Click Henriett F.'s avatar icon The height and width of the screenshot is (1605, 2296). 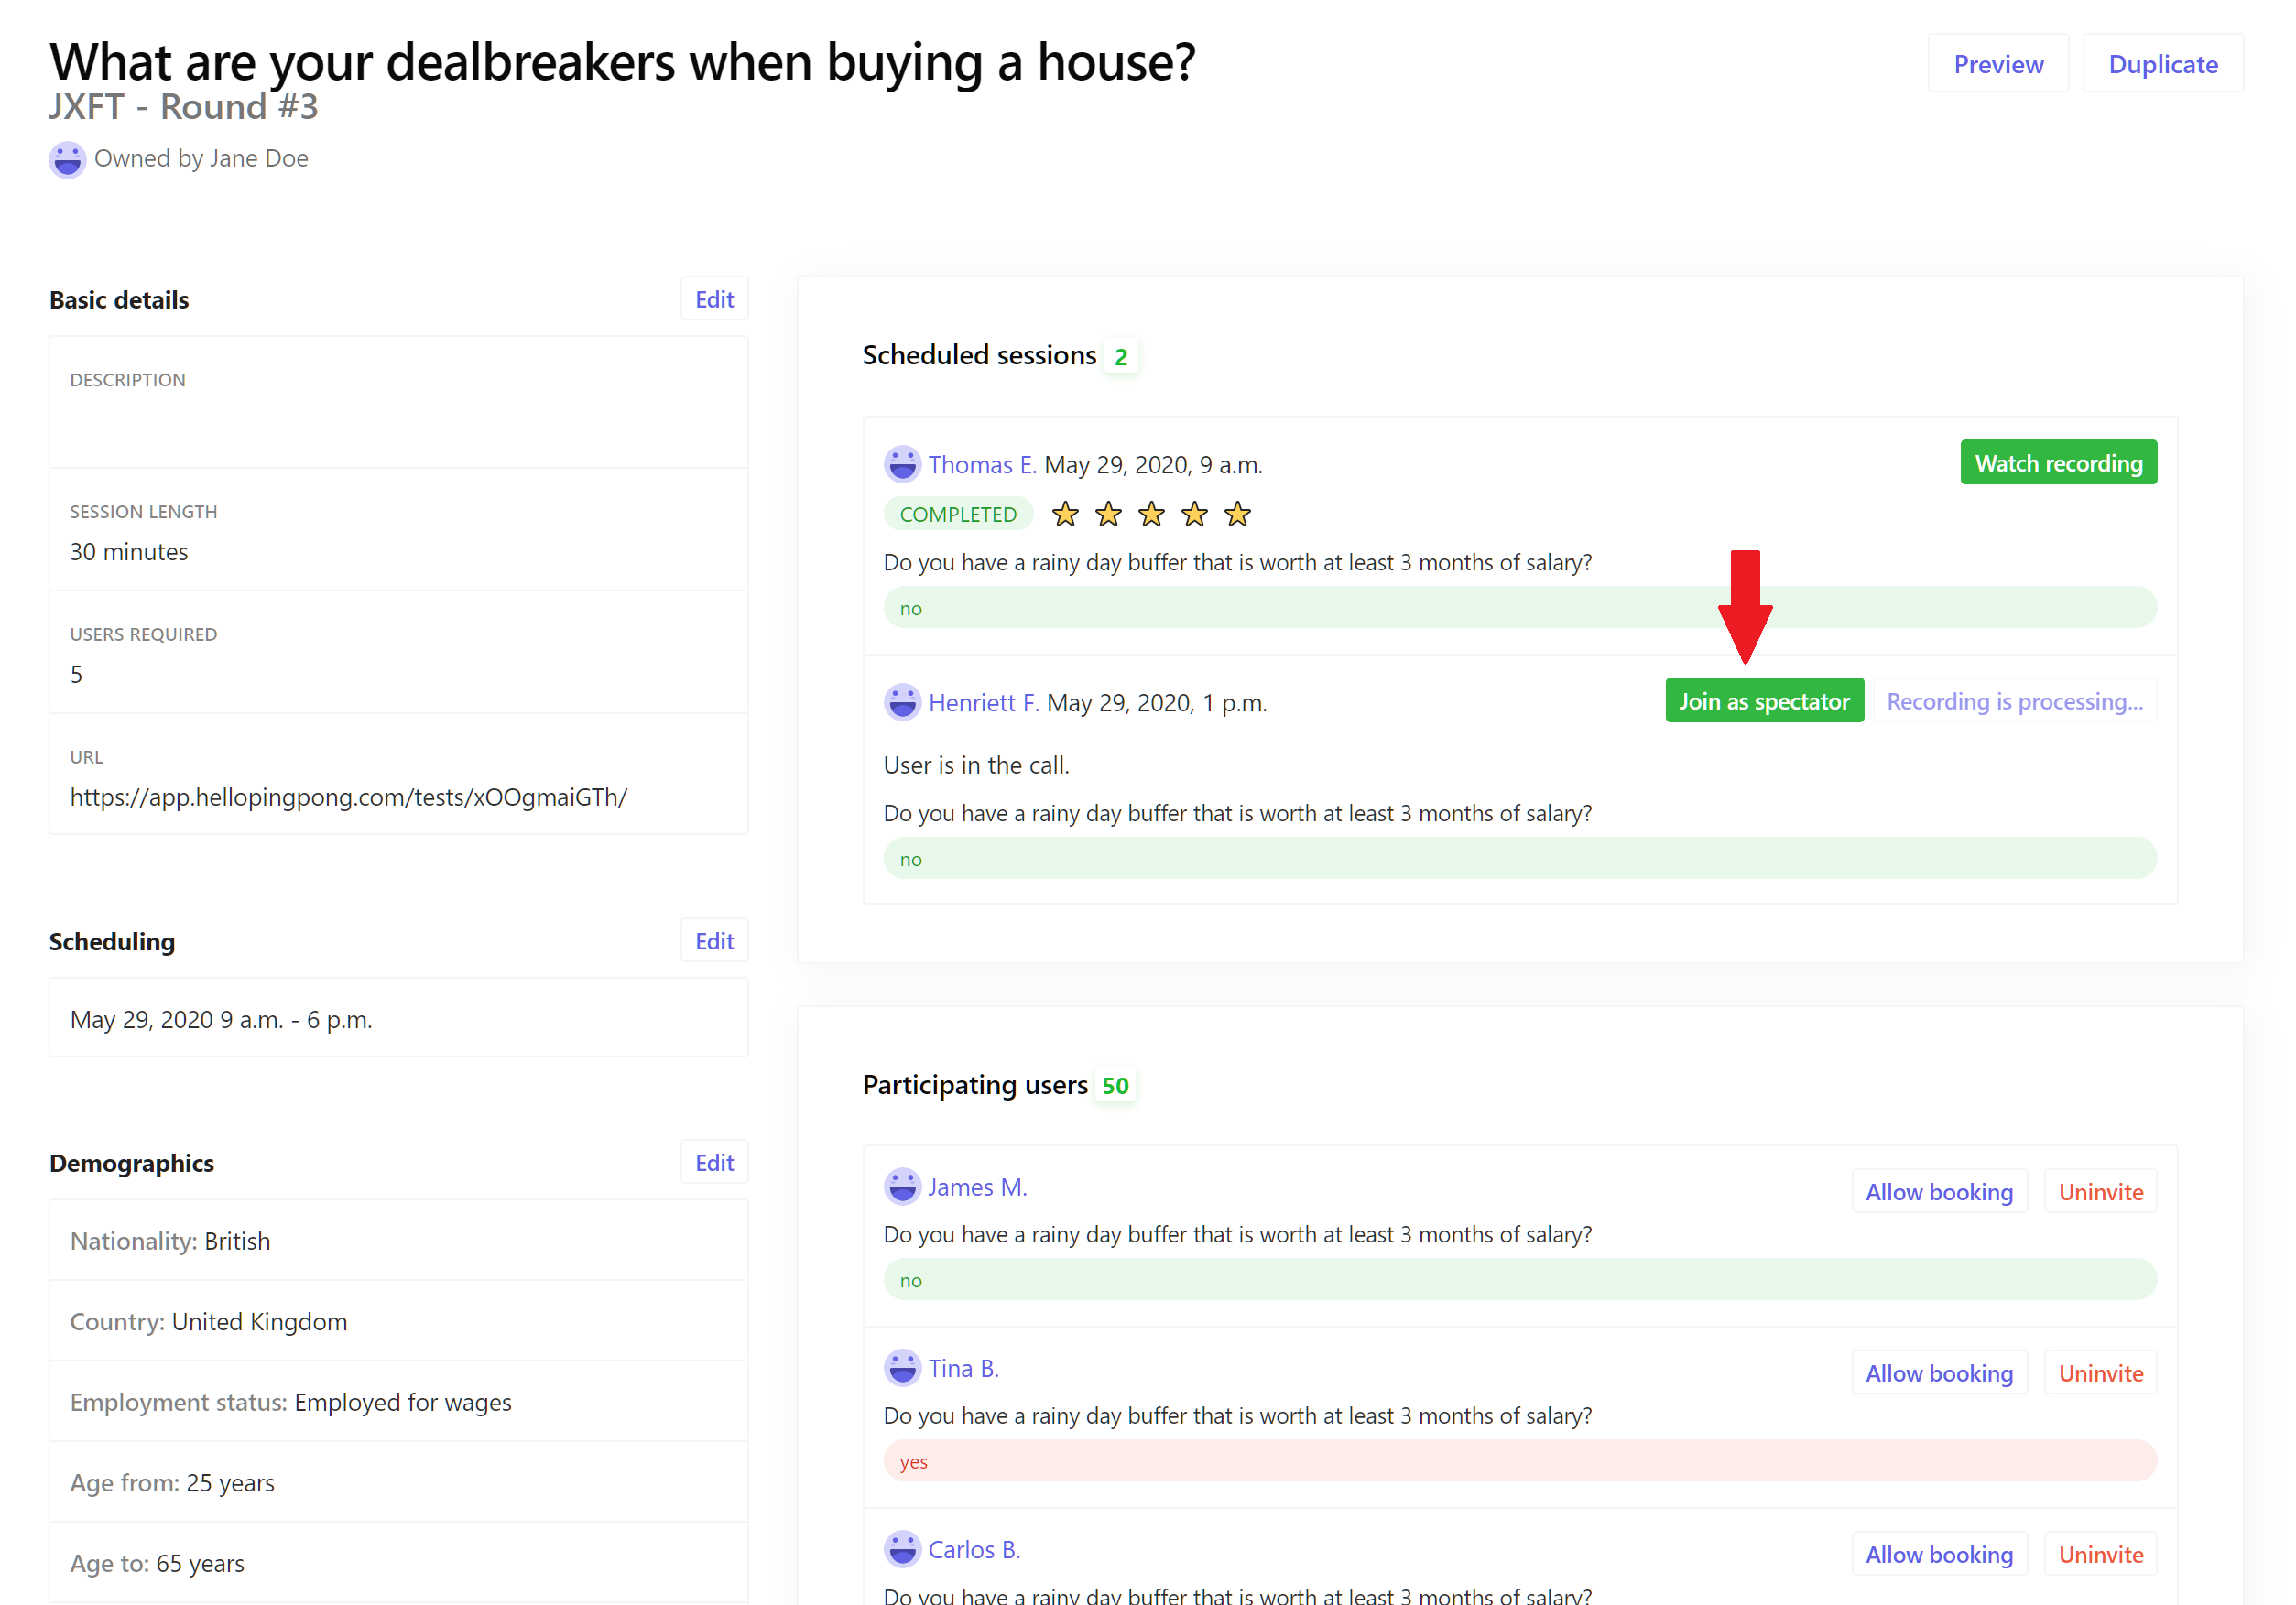(x=902, y=702)
